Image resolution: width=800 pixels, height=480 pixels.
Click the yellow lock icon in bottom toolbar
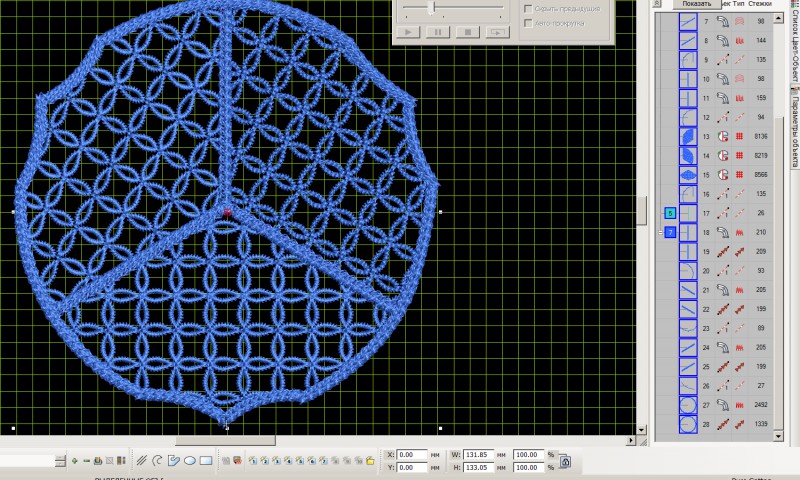[370, 461]
